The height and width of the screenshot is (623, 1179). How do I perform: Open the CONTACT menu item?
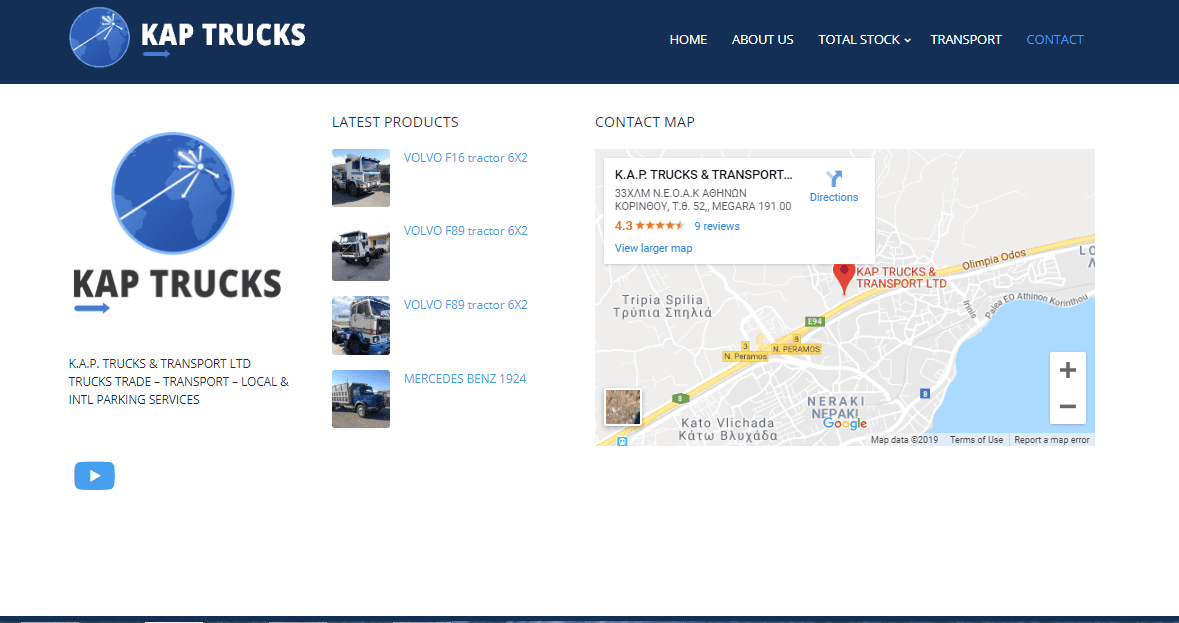point(1055,40)
